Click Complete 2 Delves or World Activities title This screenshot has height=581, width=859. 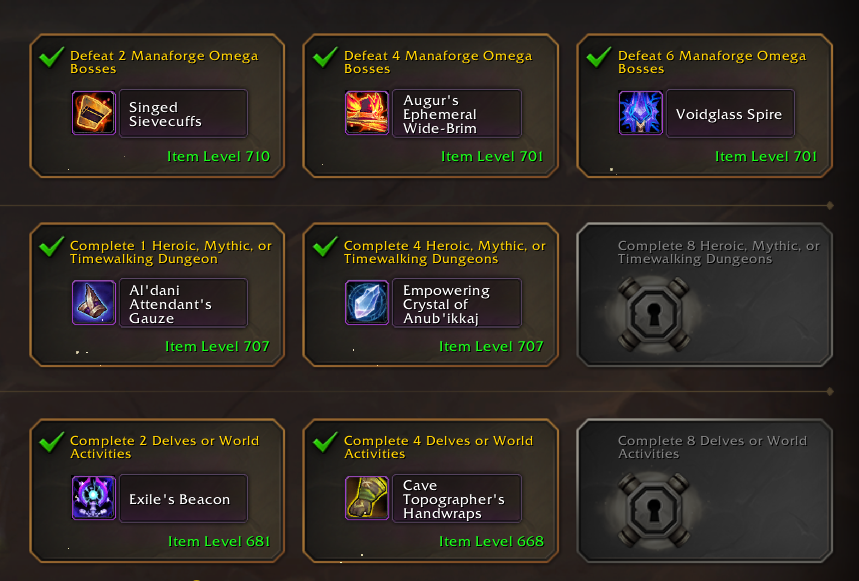[x=164, y=447]
